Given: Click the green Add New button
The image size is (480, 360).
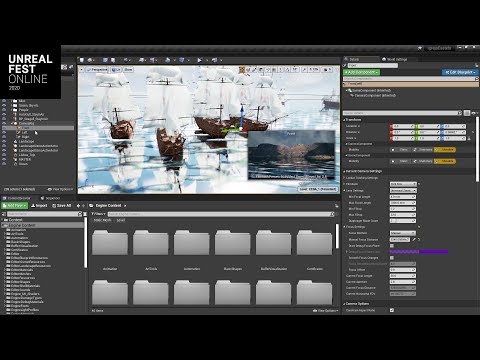Looking at the screenshot, I should coord(14,206).
